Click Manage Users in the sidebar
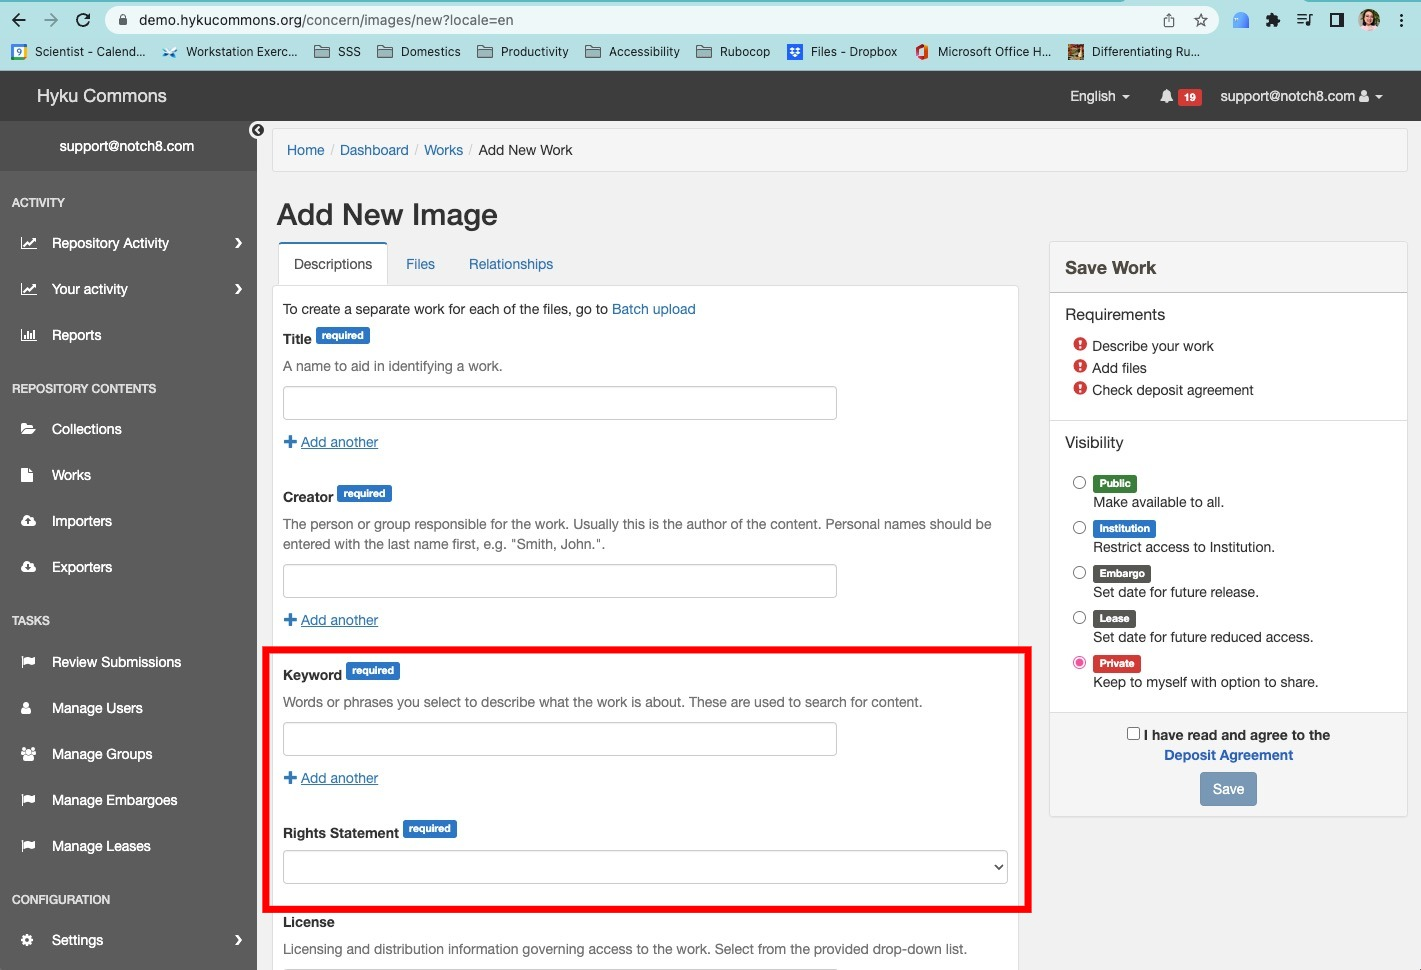Screen dimensions: 1421x970 tap(96, 708)
